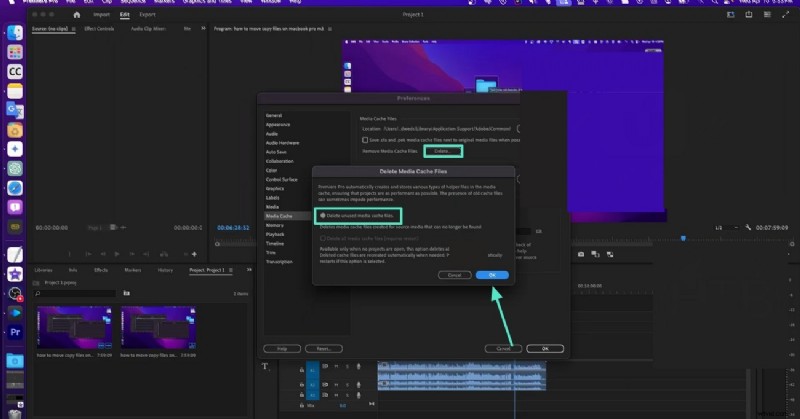The width and height of the screenshot is (800, 419).
Task: Select 'Delete all media cache files' radio
Action: point(322,238)
